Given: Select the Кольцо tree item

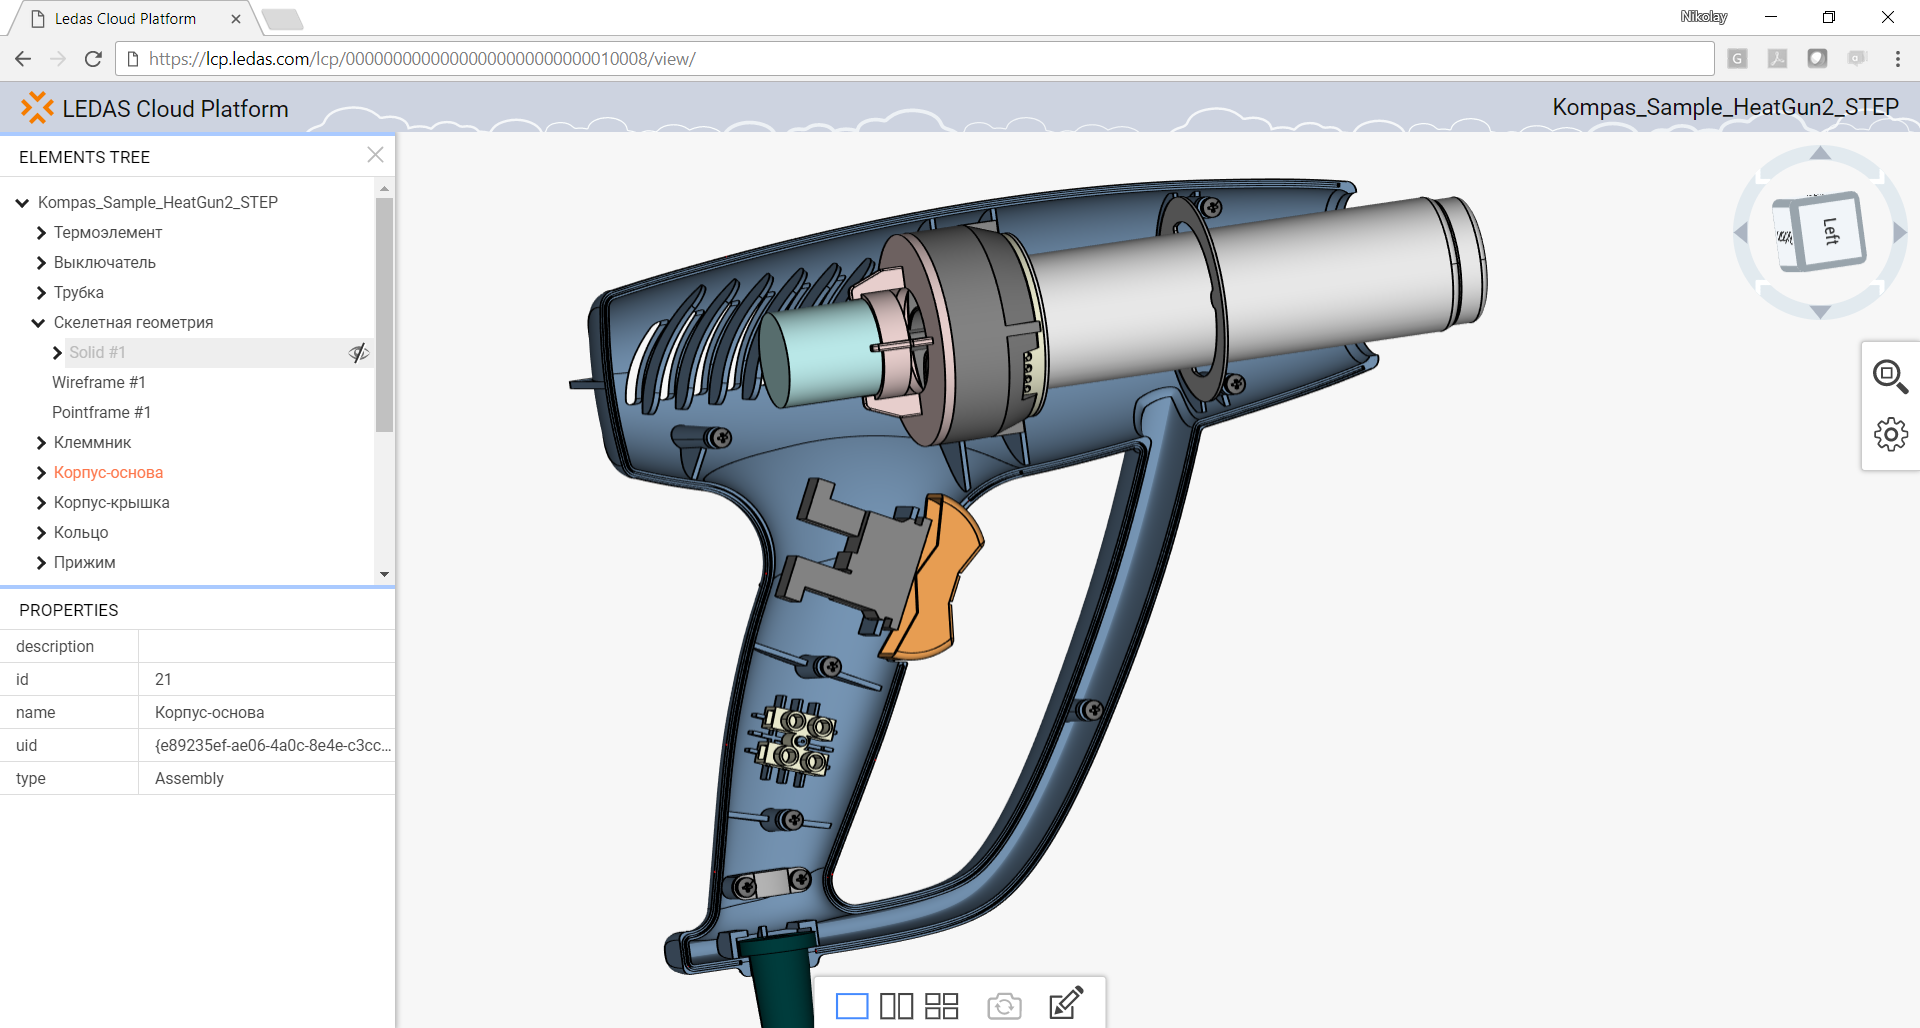Looking at the screenshot, I should [81, 533].
